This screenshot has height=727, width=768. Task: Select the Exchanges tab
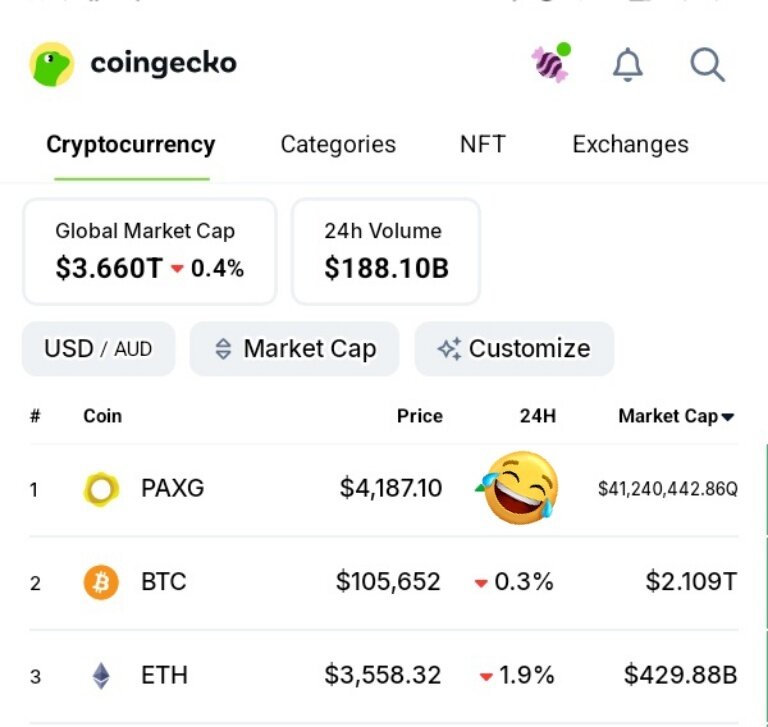[630, 144]
